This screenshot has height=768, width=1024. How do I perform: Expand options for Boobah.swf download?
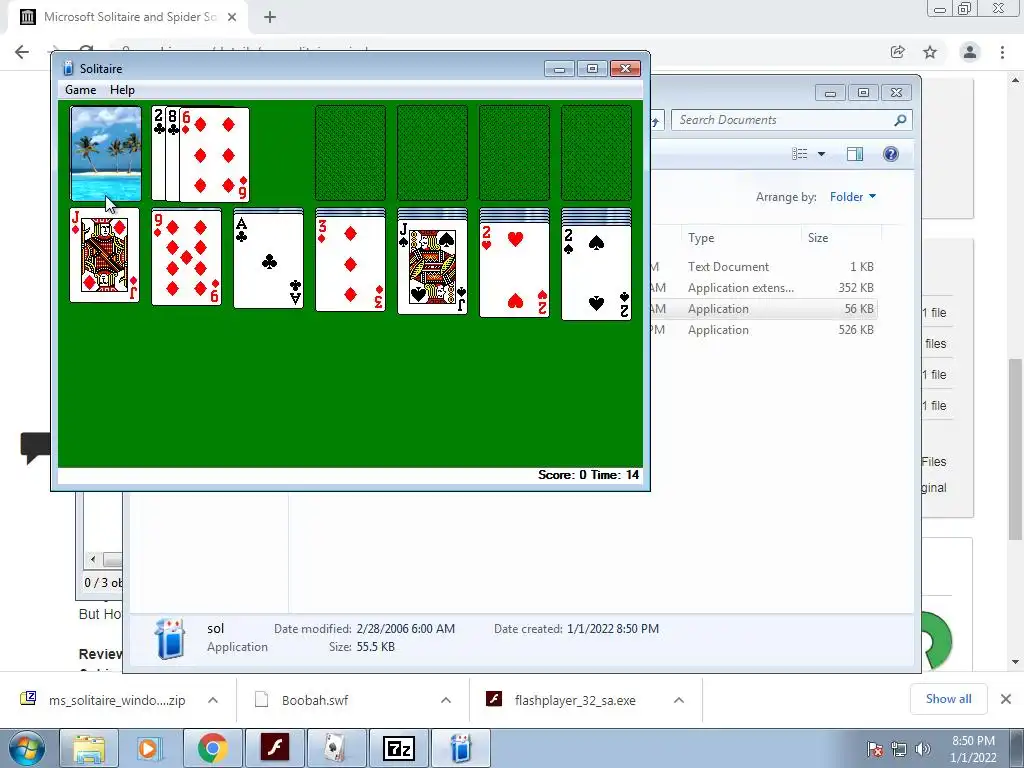click(x=446, y=700)
